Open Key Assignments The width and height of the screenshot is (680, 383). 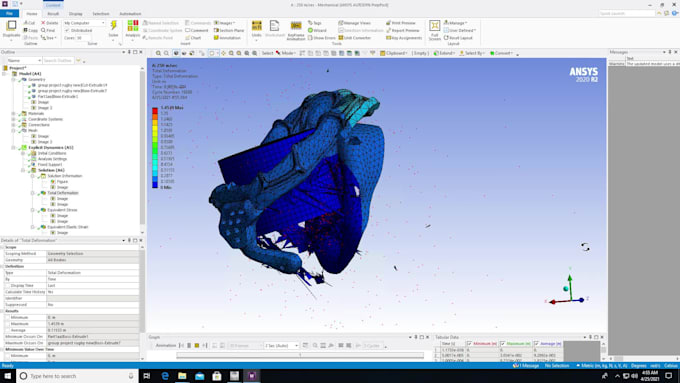pos(404,38)
